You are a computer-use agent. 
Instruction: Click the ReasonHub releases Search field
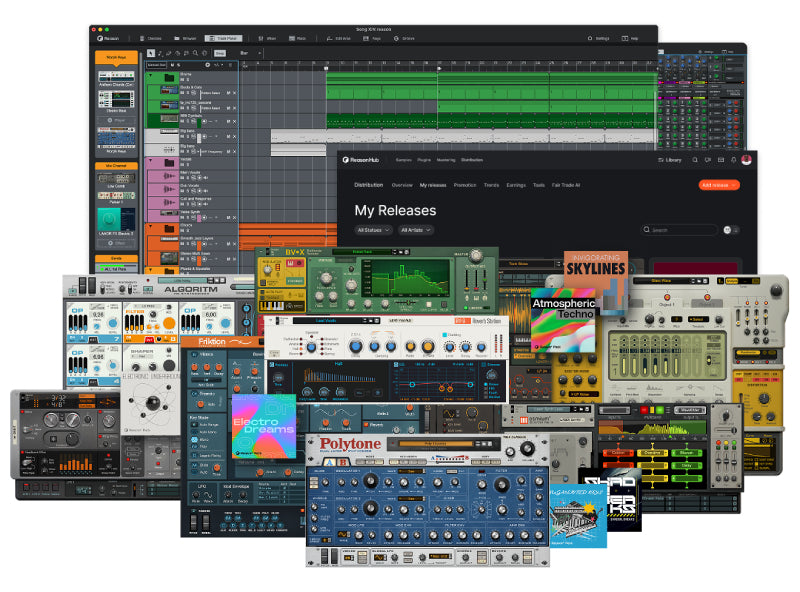click(679, 230)
